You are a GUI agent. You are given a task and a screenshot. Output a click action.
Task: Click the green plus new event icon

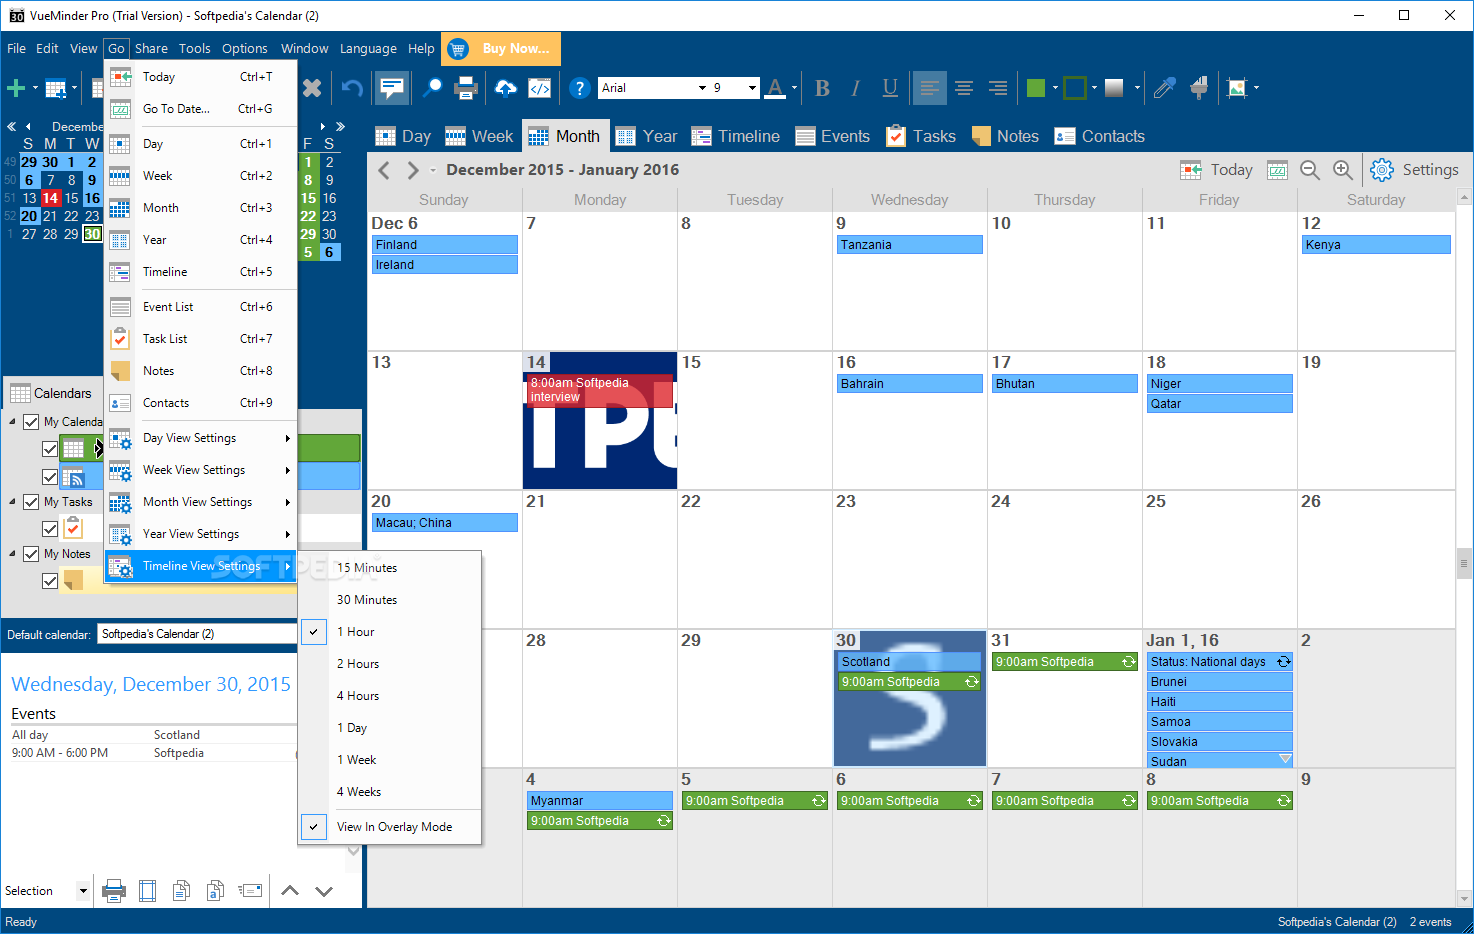click(16, 88)
